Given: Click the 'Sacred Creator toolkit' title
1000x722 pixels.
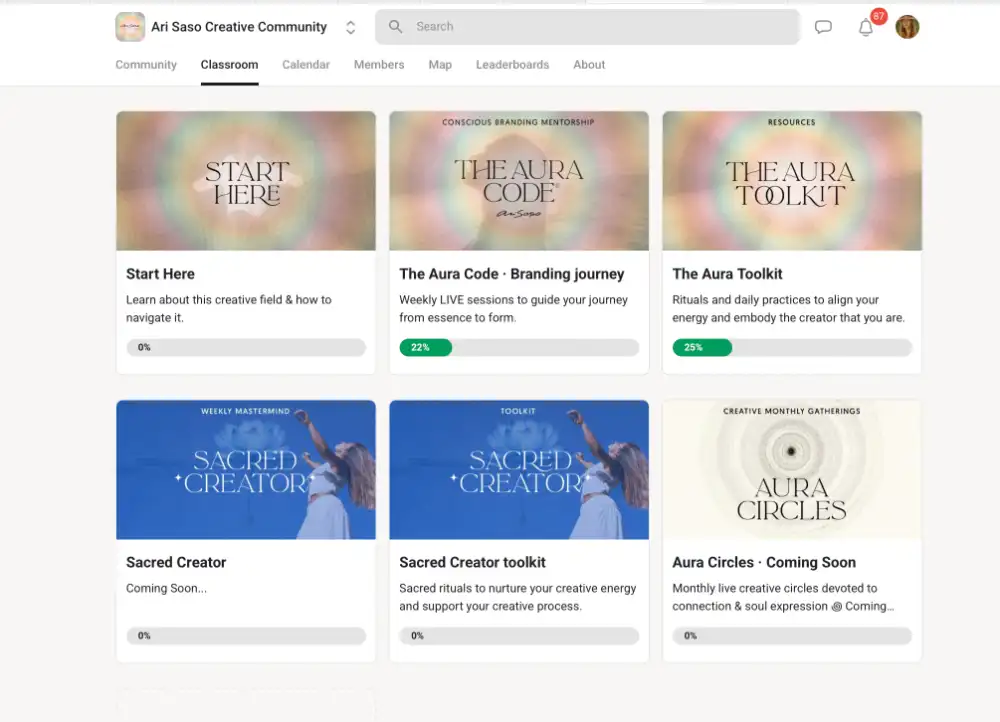Looking at the screenshot, I should [x=473, y=562].
